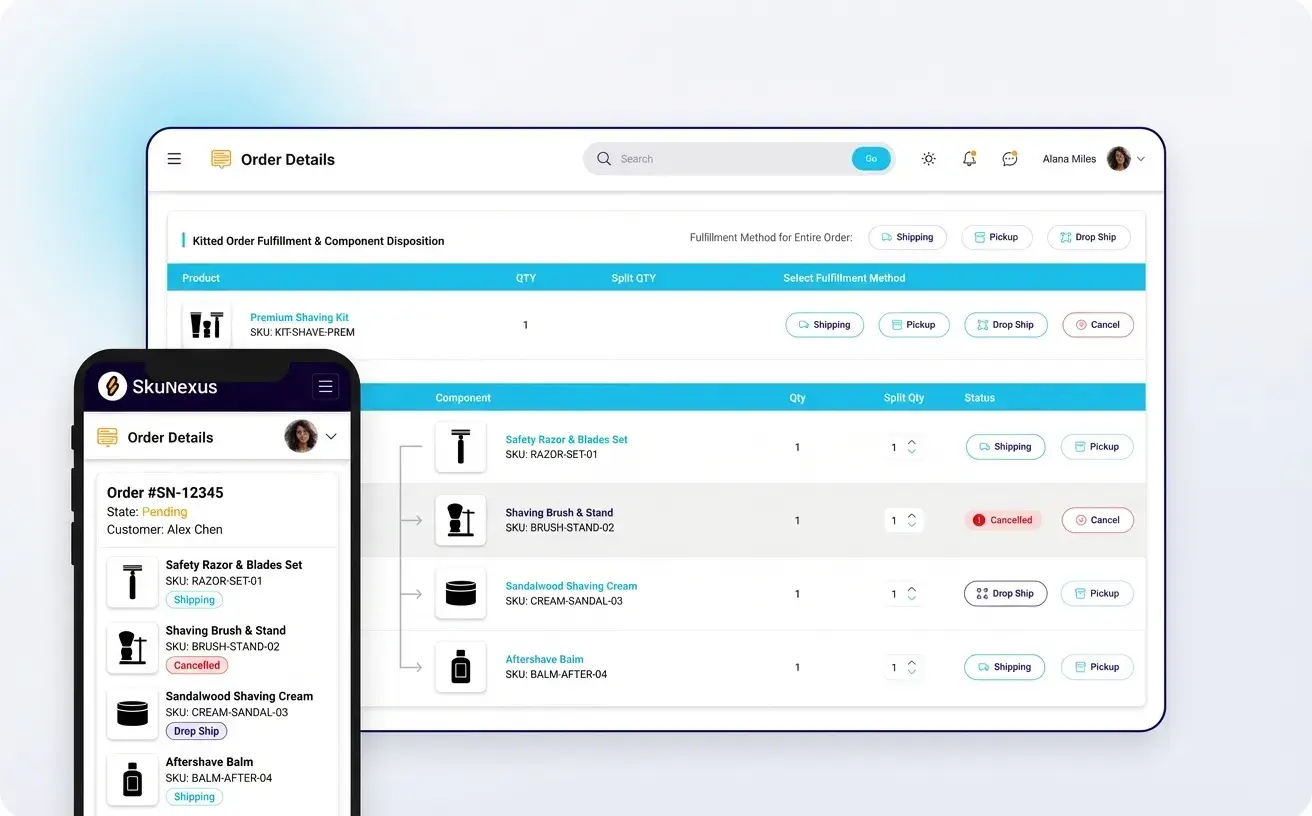This screenshot has height=816, width=1312.
Task: Click the Order Details page icon
Action: 221,159
